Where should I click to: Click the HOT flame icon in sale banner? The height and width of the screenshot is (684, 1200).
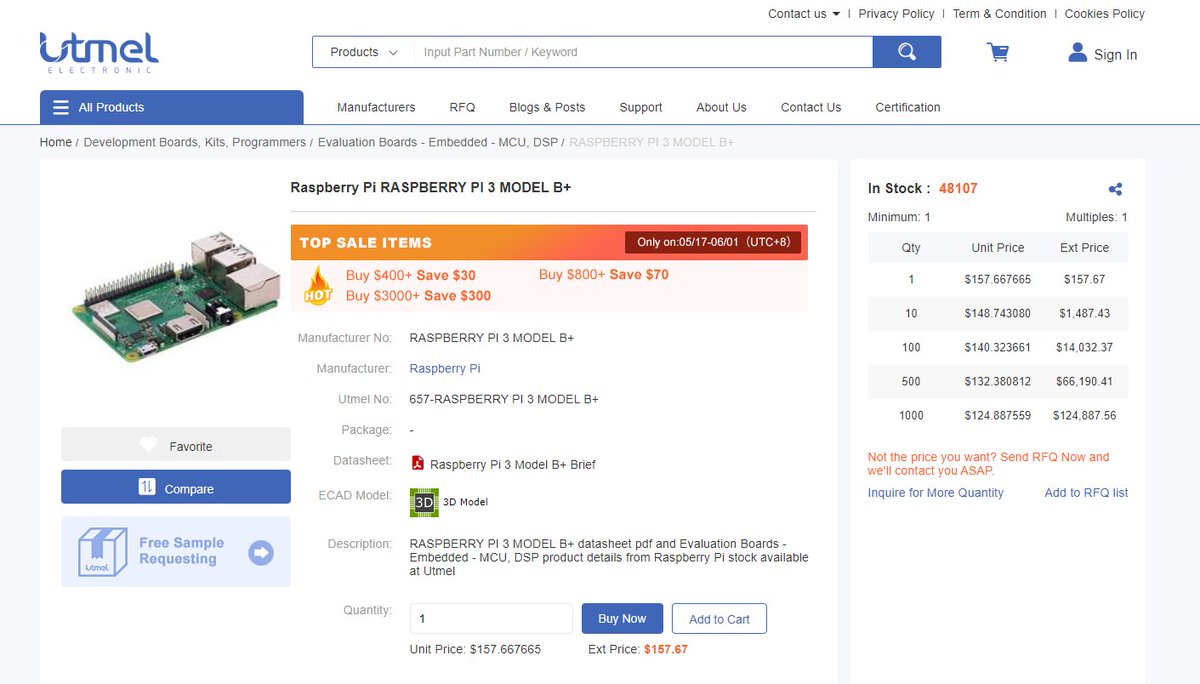318,285
